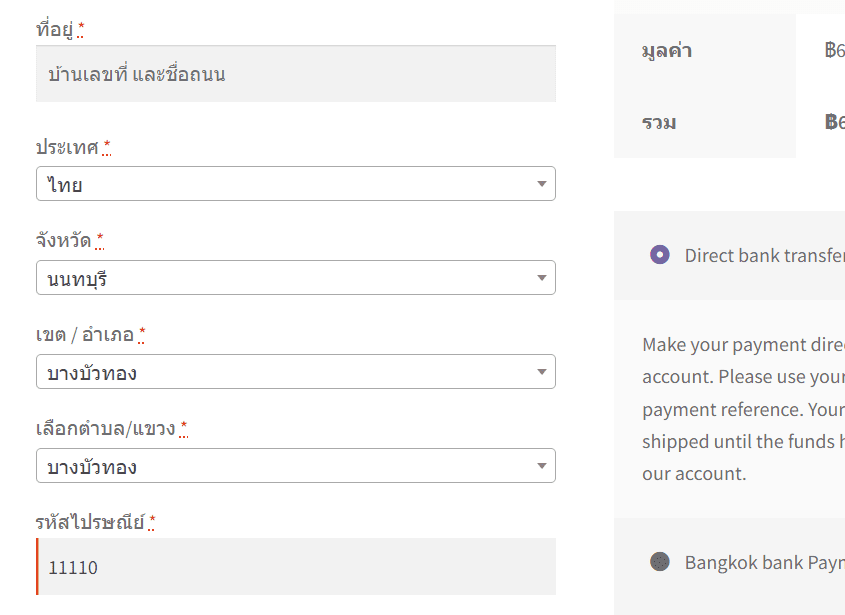Image resolution: width=845 pixels, height=615 pixels.
Task: Focus the รหัสไปรษณีย์ field containing 11110
Action: (x=295, y=567)
